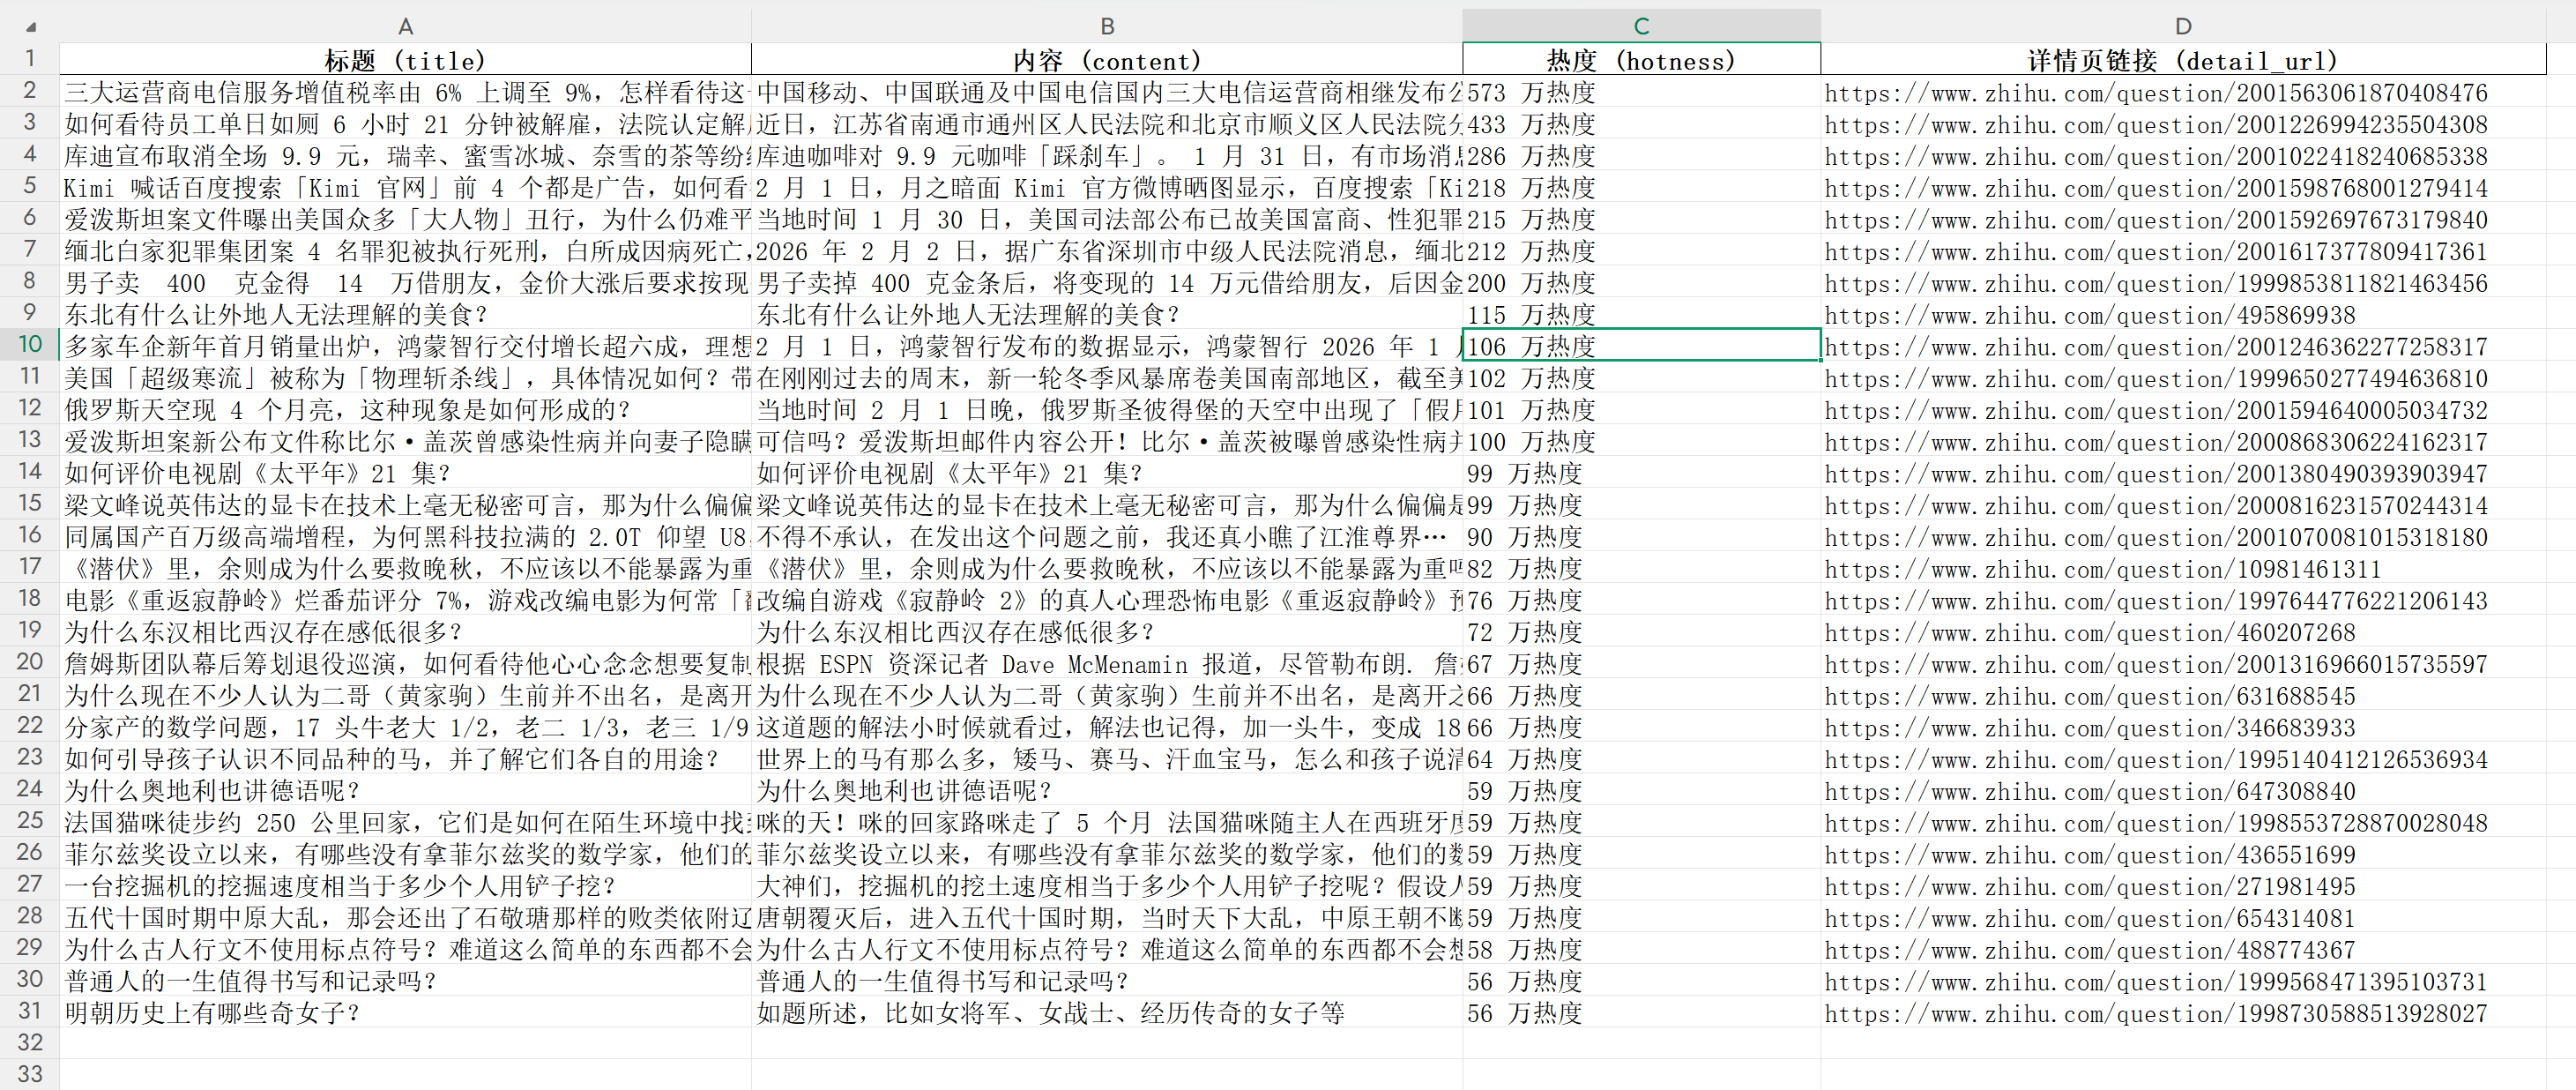Select column C header

pyautogui.click(x=1640, y=26)
